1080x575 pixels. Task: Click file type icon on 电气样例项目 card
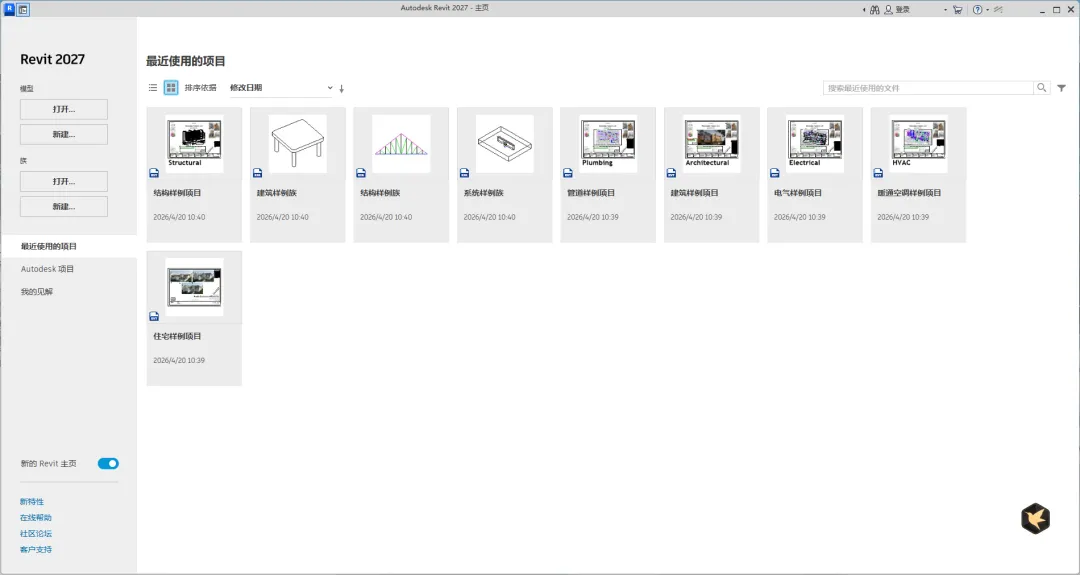pyautogui.click(x=775, y=173)
